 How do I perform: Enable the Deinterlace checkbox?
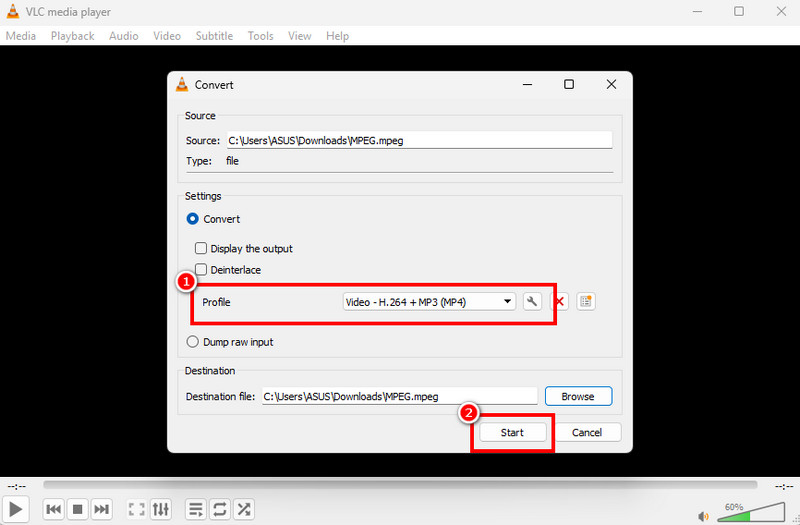[201, 269]
